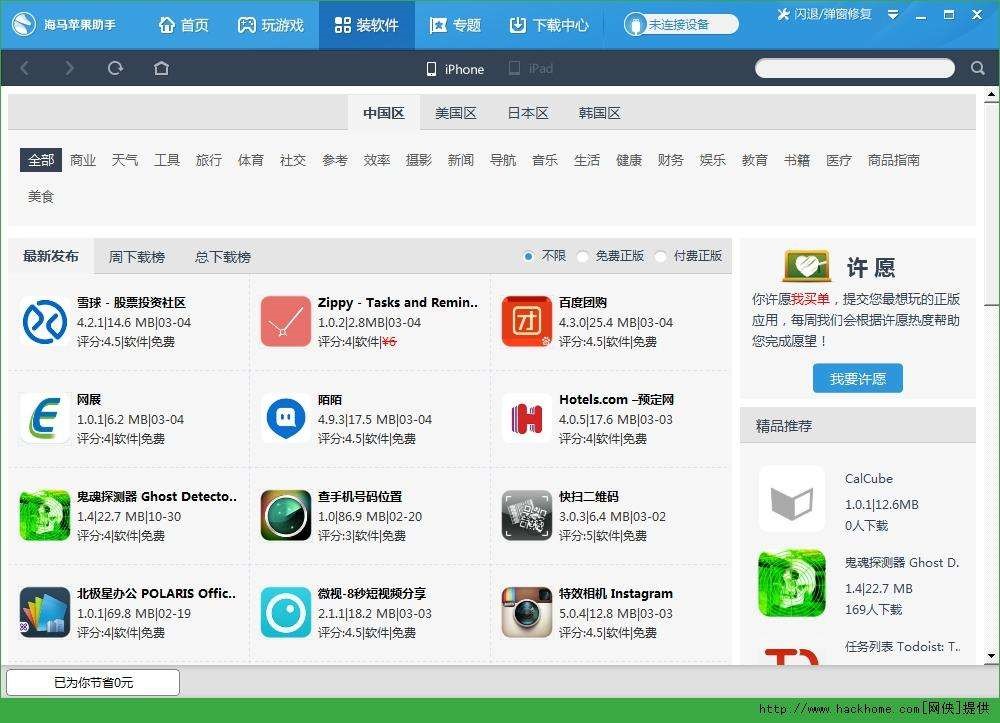This screenshot has width=1000, height=723.
Task: Switch device type to iPhone
Action: click(x=455, y=69)
